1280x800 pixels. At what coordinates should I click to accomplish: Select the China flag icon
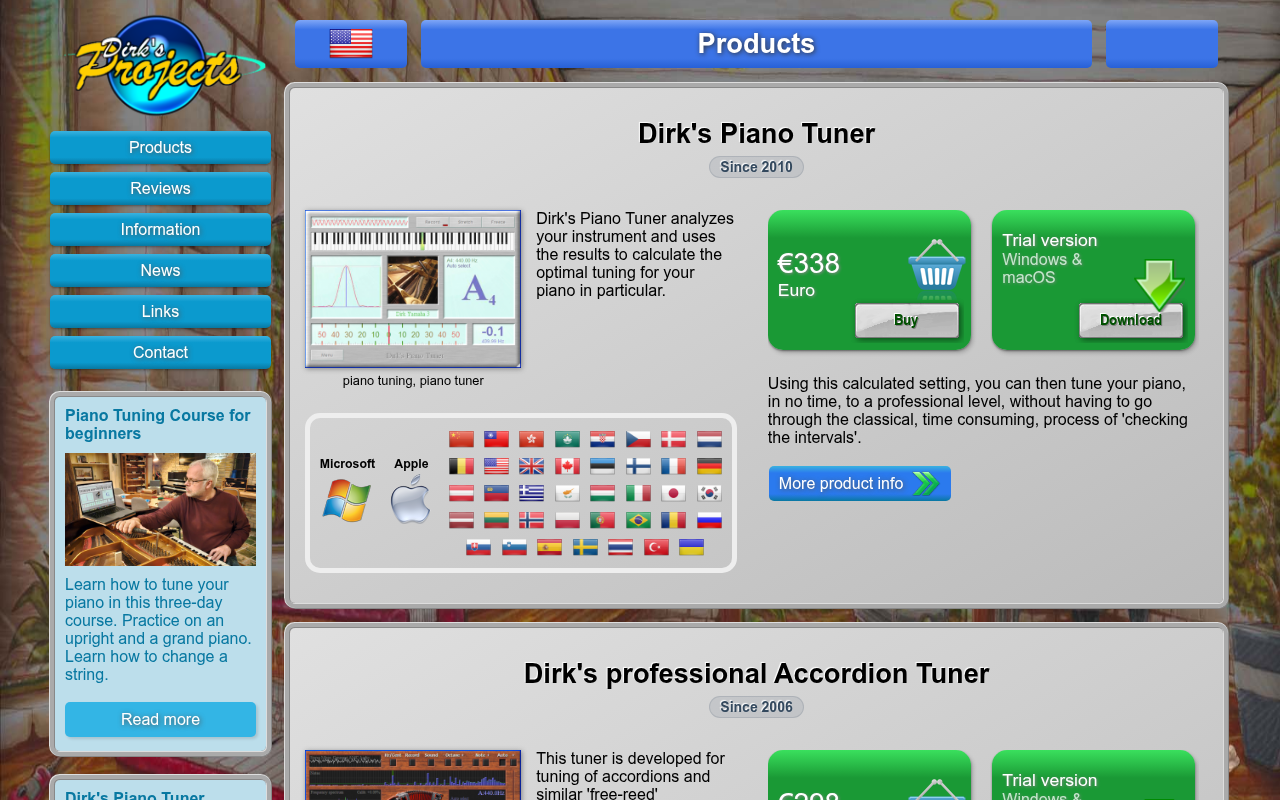461,439
